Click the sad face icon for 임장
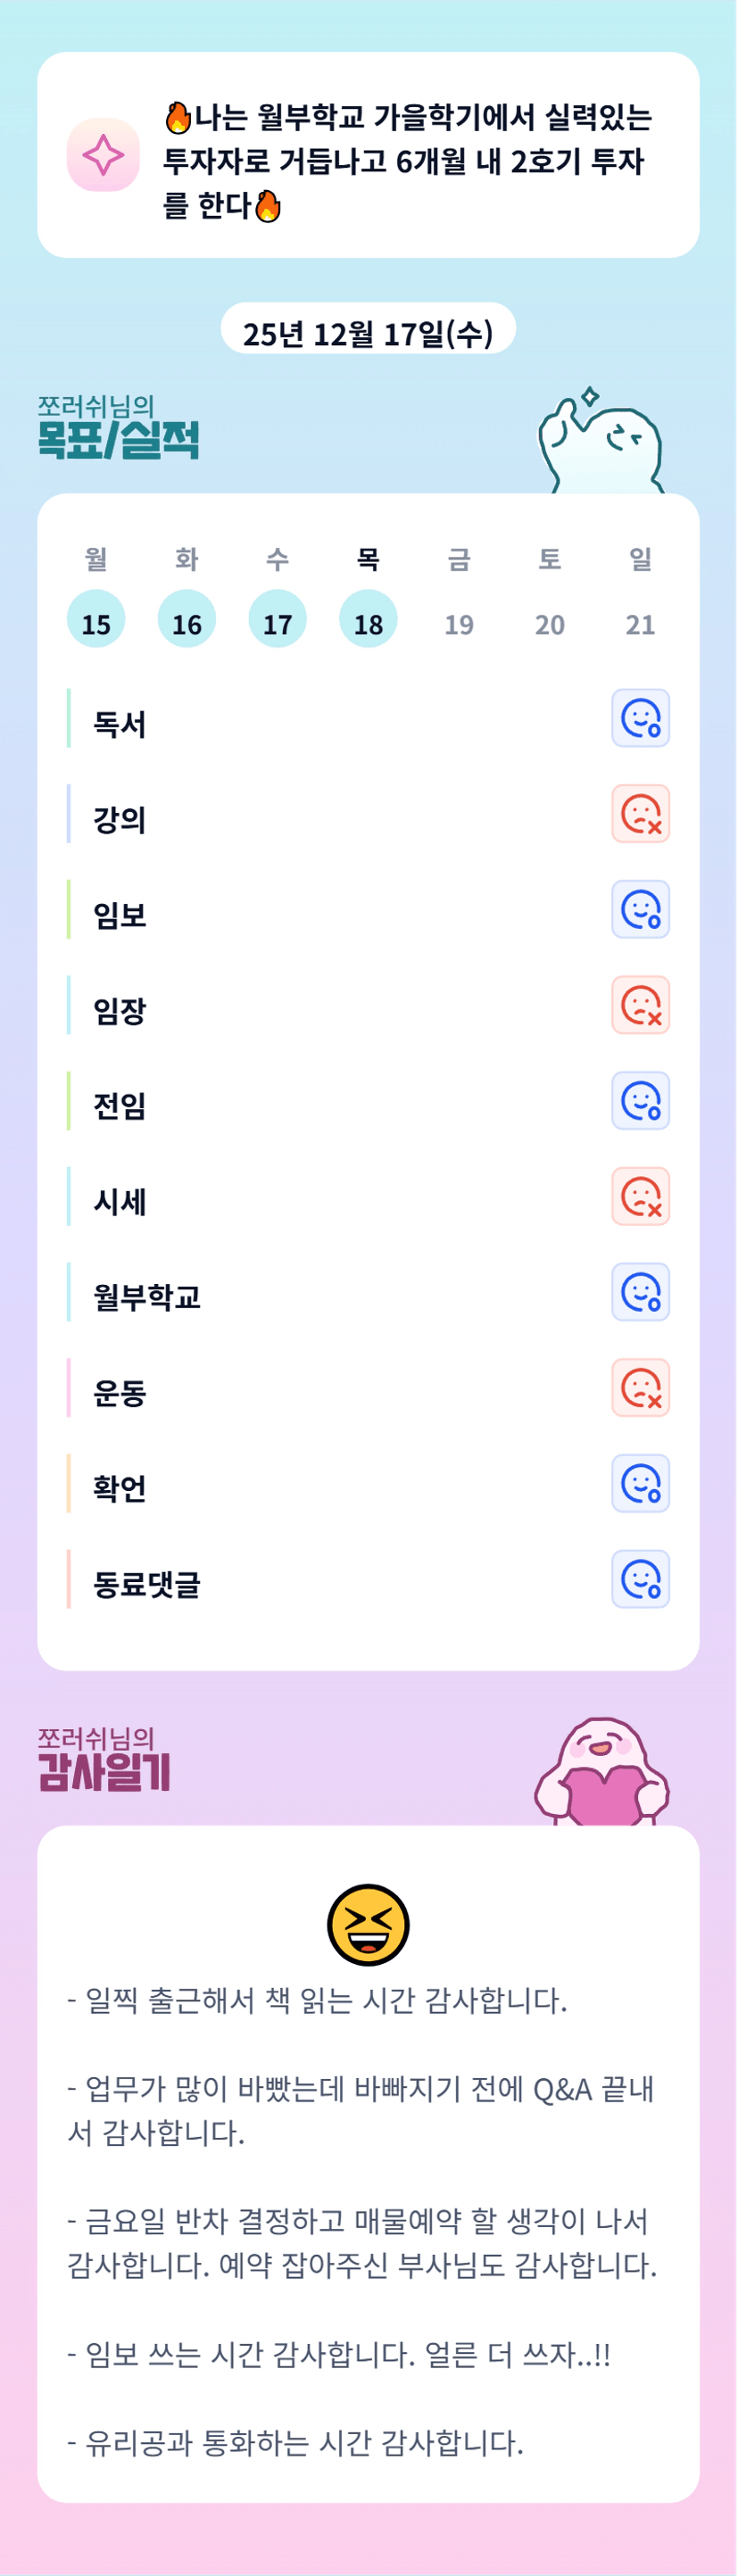The image size is (738, 2576). click(x=640, y=1005)
